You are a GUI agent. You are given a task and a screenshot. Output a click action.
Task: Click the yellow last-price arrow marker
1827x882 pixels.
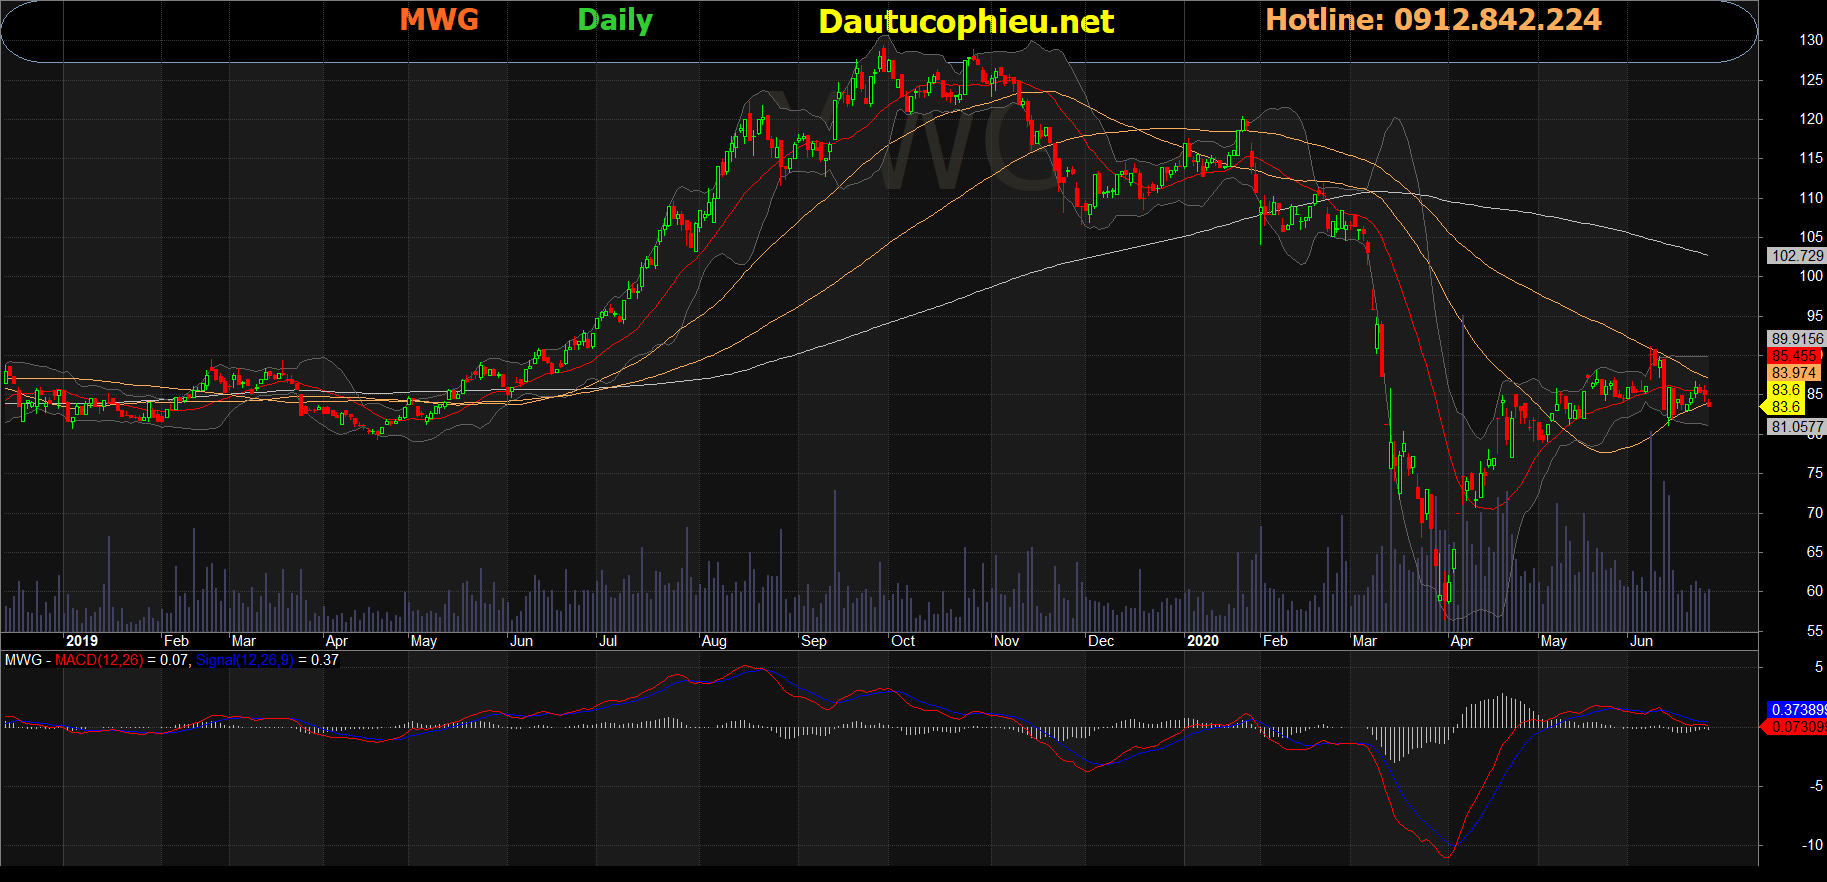[1765, 406]
